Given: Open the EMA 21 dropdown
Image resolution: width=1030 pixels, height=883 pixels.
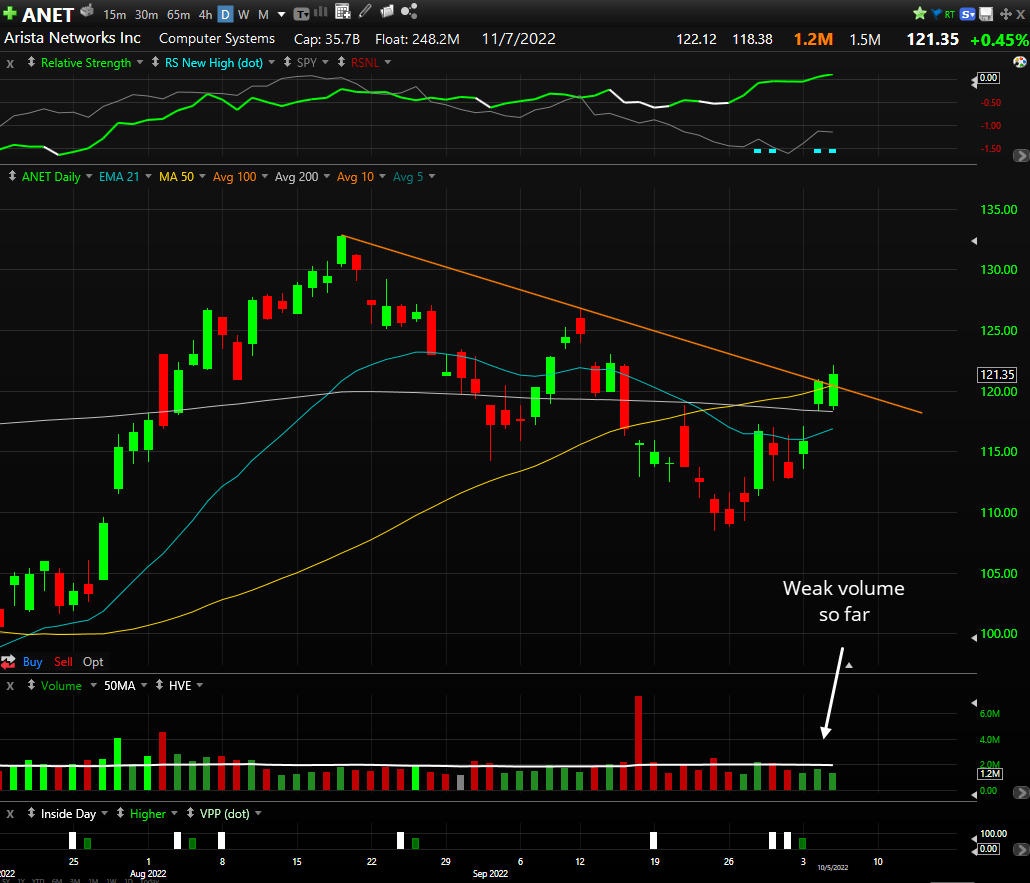Looking at the screenshot, I should coord(148,176).
